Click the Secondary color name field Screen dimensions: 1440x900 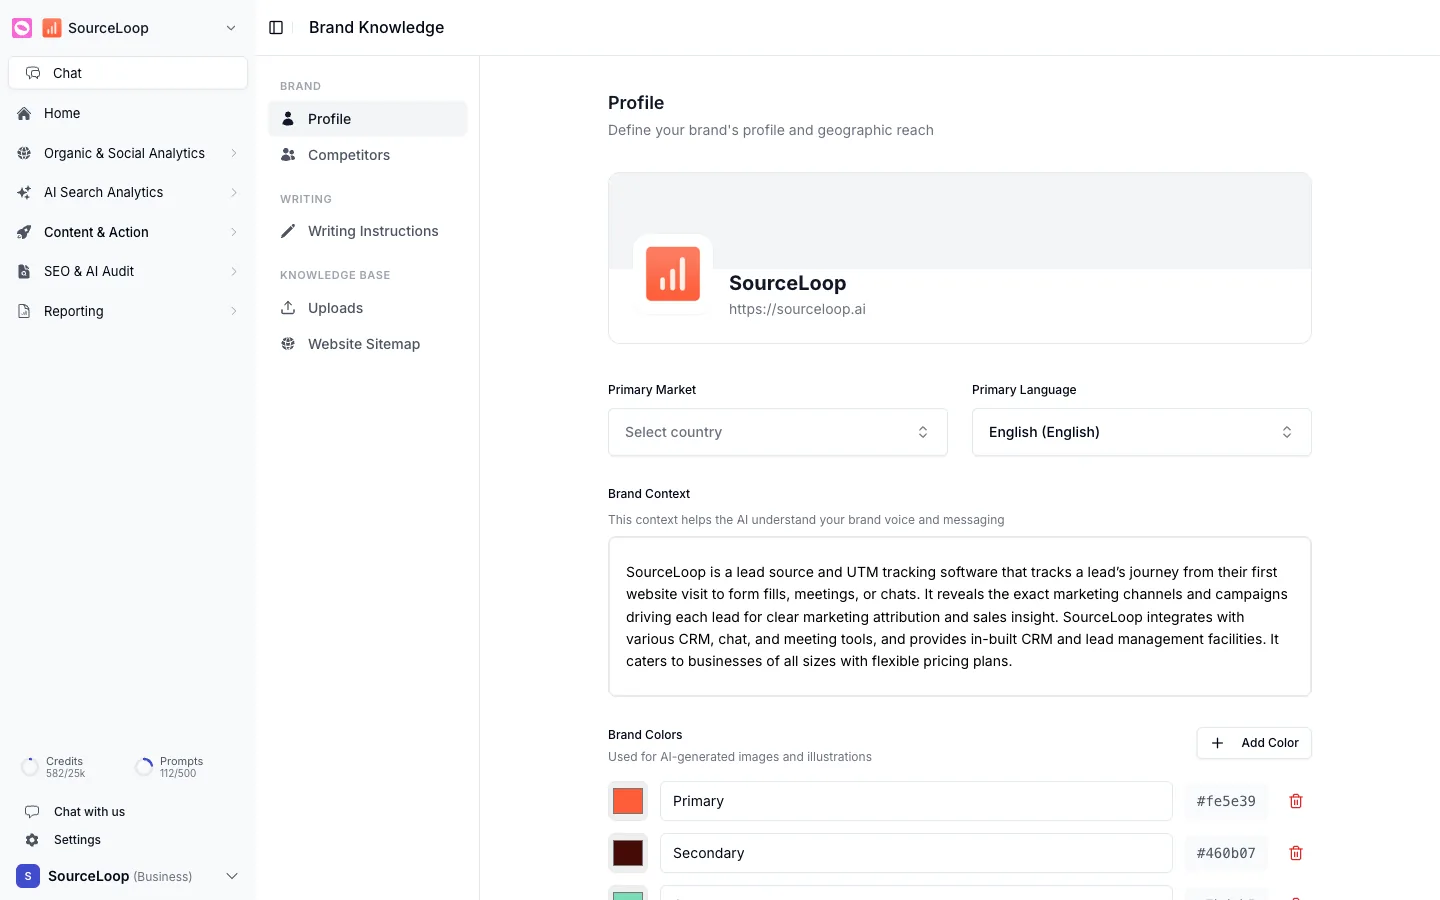point(916,853)
